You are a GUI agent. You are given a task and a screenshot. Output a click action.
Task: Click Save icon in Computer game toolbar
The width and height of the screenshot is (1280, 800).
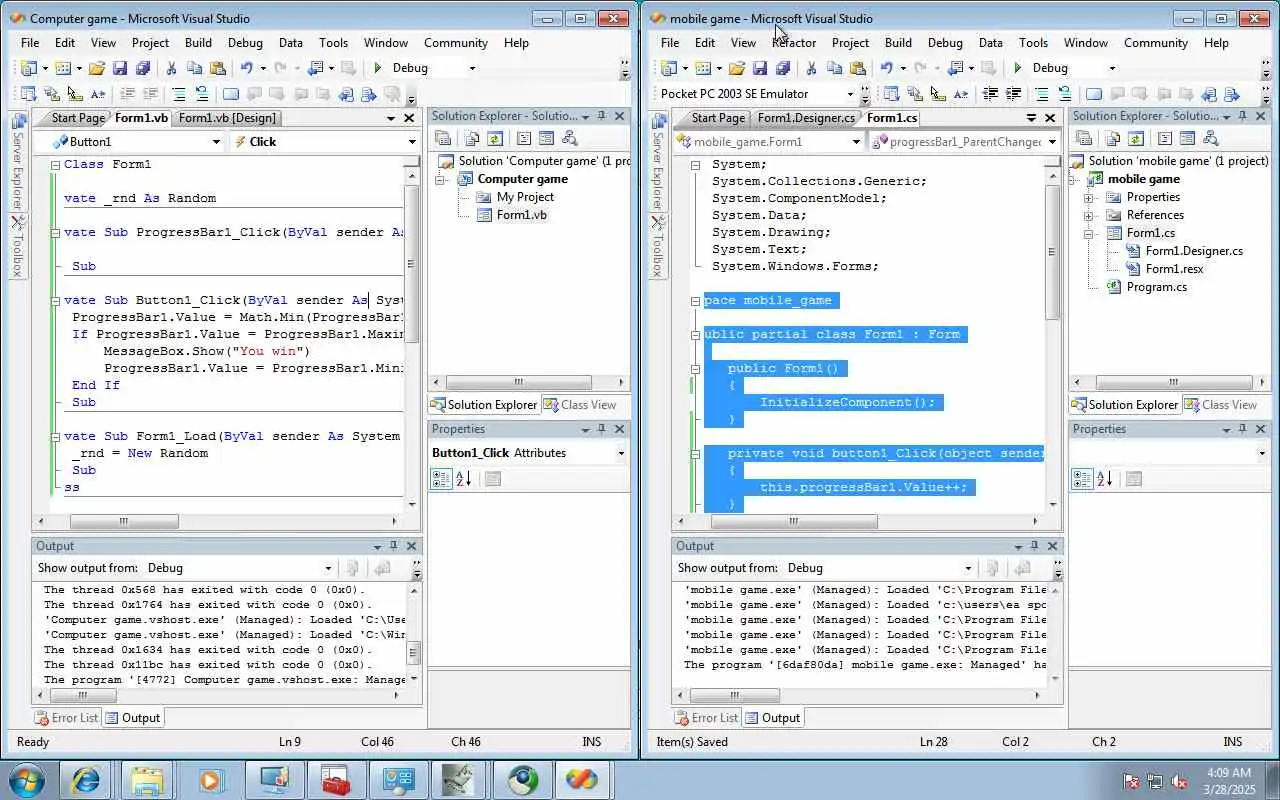coord(120,68)
